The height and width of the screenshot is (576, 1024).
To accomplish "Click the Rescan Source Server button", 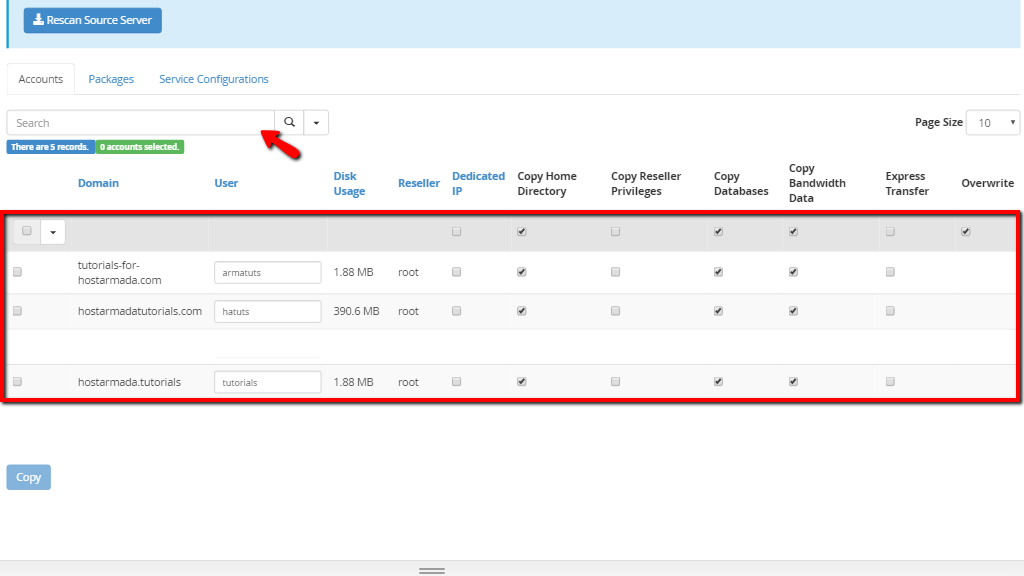I will click(93, 20).
